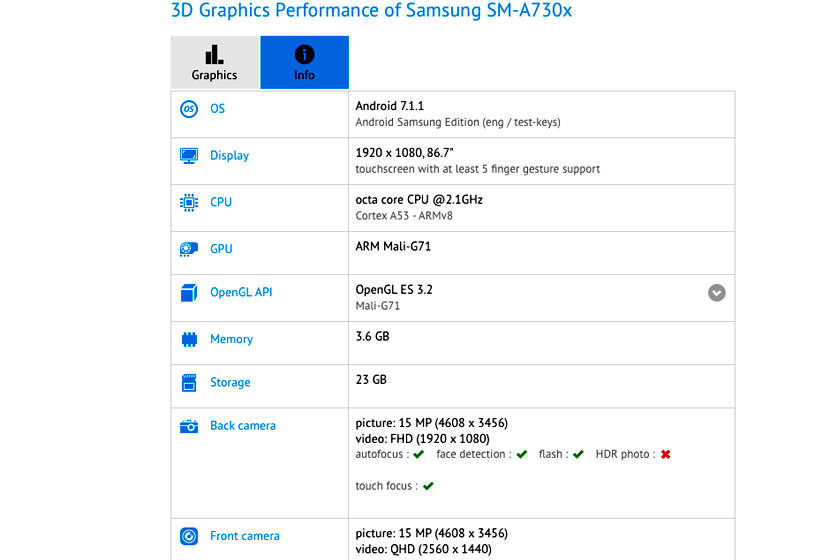Expand the OpenGL ES 3.2 details chevron
This screenshot has height=560, width=840.
tap(716, 293)
